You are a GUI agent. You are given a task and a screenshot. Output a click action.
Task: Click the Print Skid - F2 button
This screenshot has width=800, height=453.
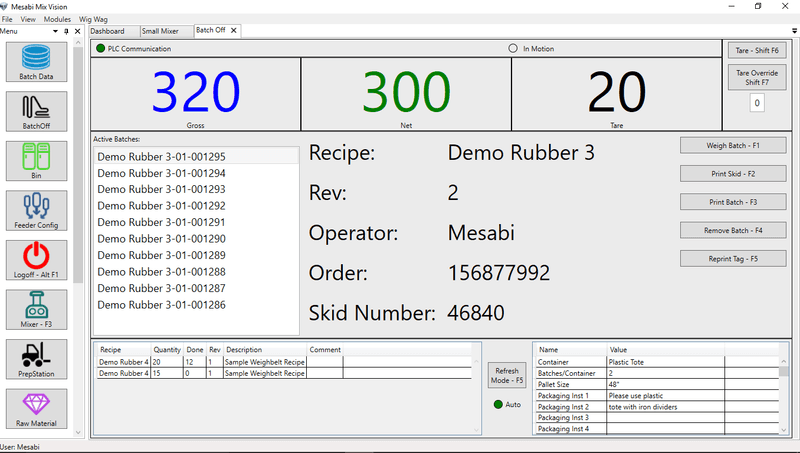(733, 173)
